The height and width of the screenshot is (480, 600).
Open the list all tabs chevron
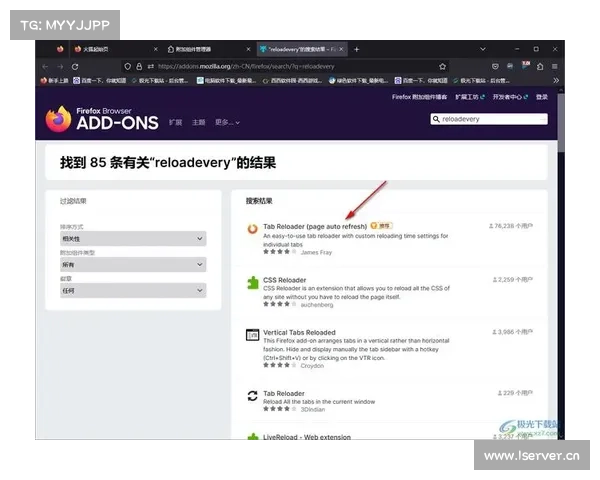pos(483,49)
